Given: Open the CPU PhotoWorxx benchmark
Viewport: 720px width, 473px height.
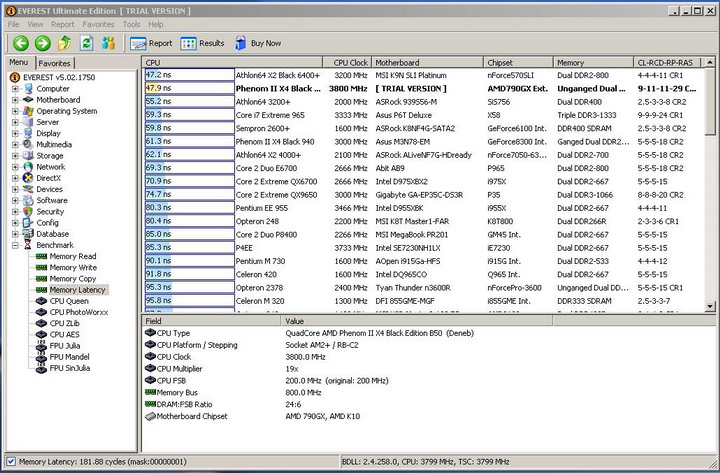Looking at the screenshot, I should 72,312.
